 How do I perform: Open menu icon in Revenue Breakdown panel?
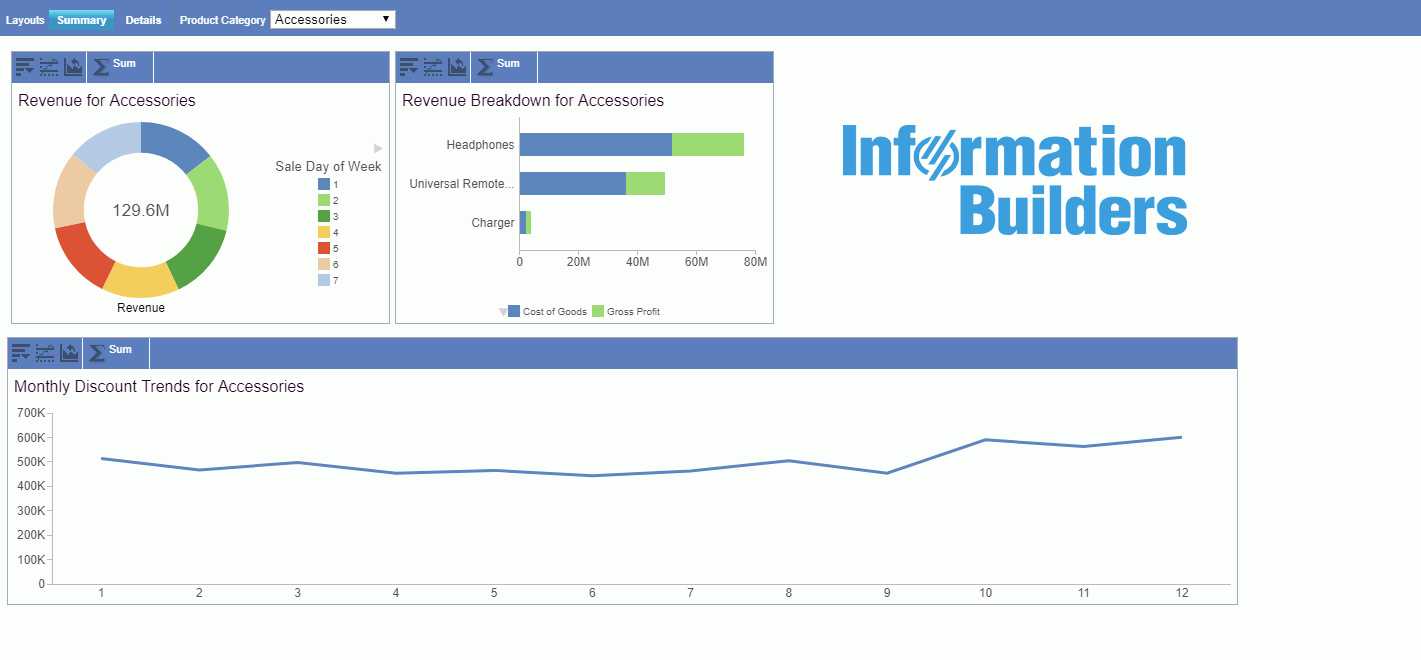point(409,67)
